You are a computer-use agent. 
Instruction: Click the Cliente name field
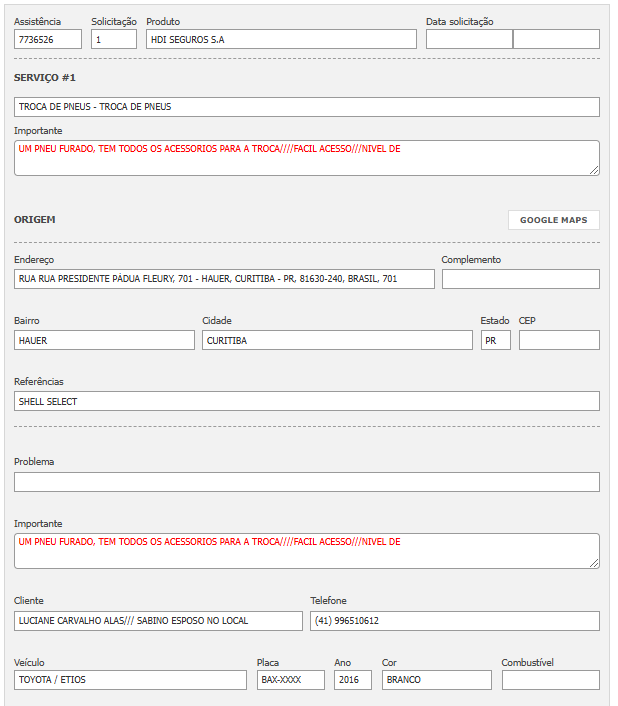coord(157,621)
